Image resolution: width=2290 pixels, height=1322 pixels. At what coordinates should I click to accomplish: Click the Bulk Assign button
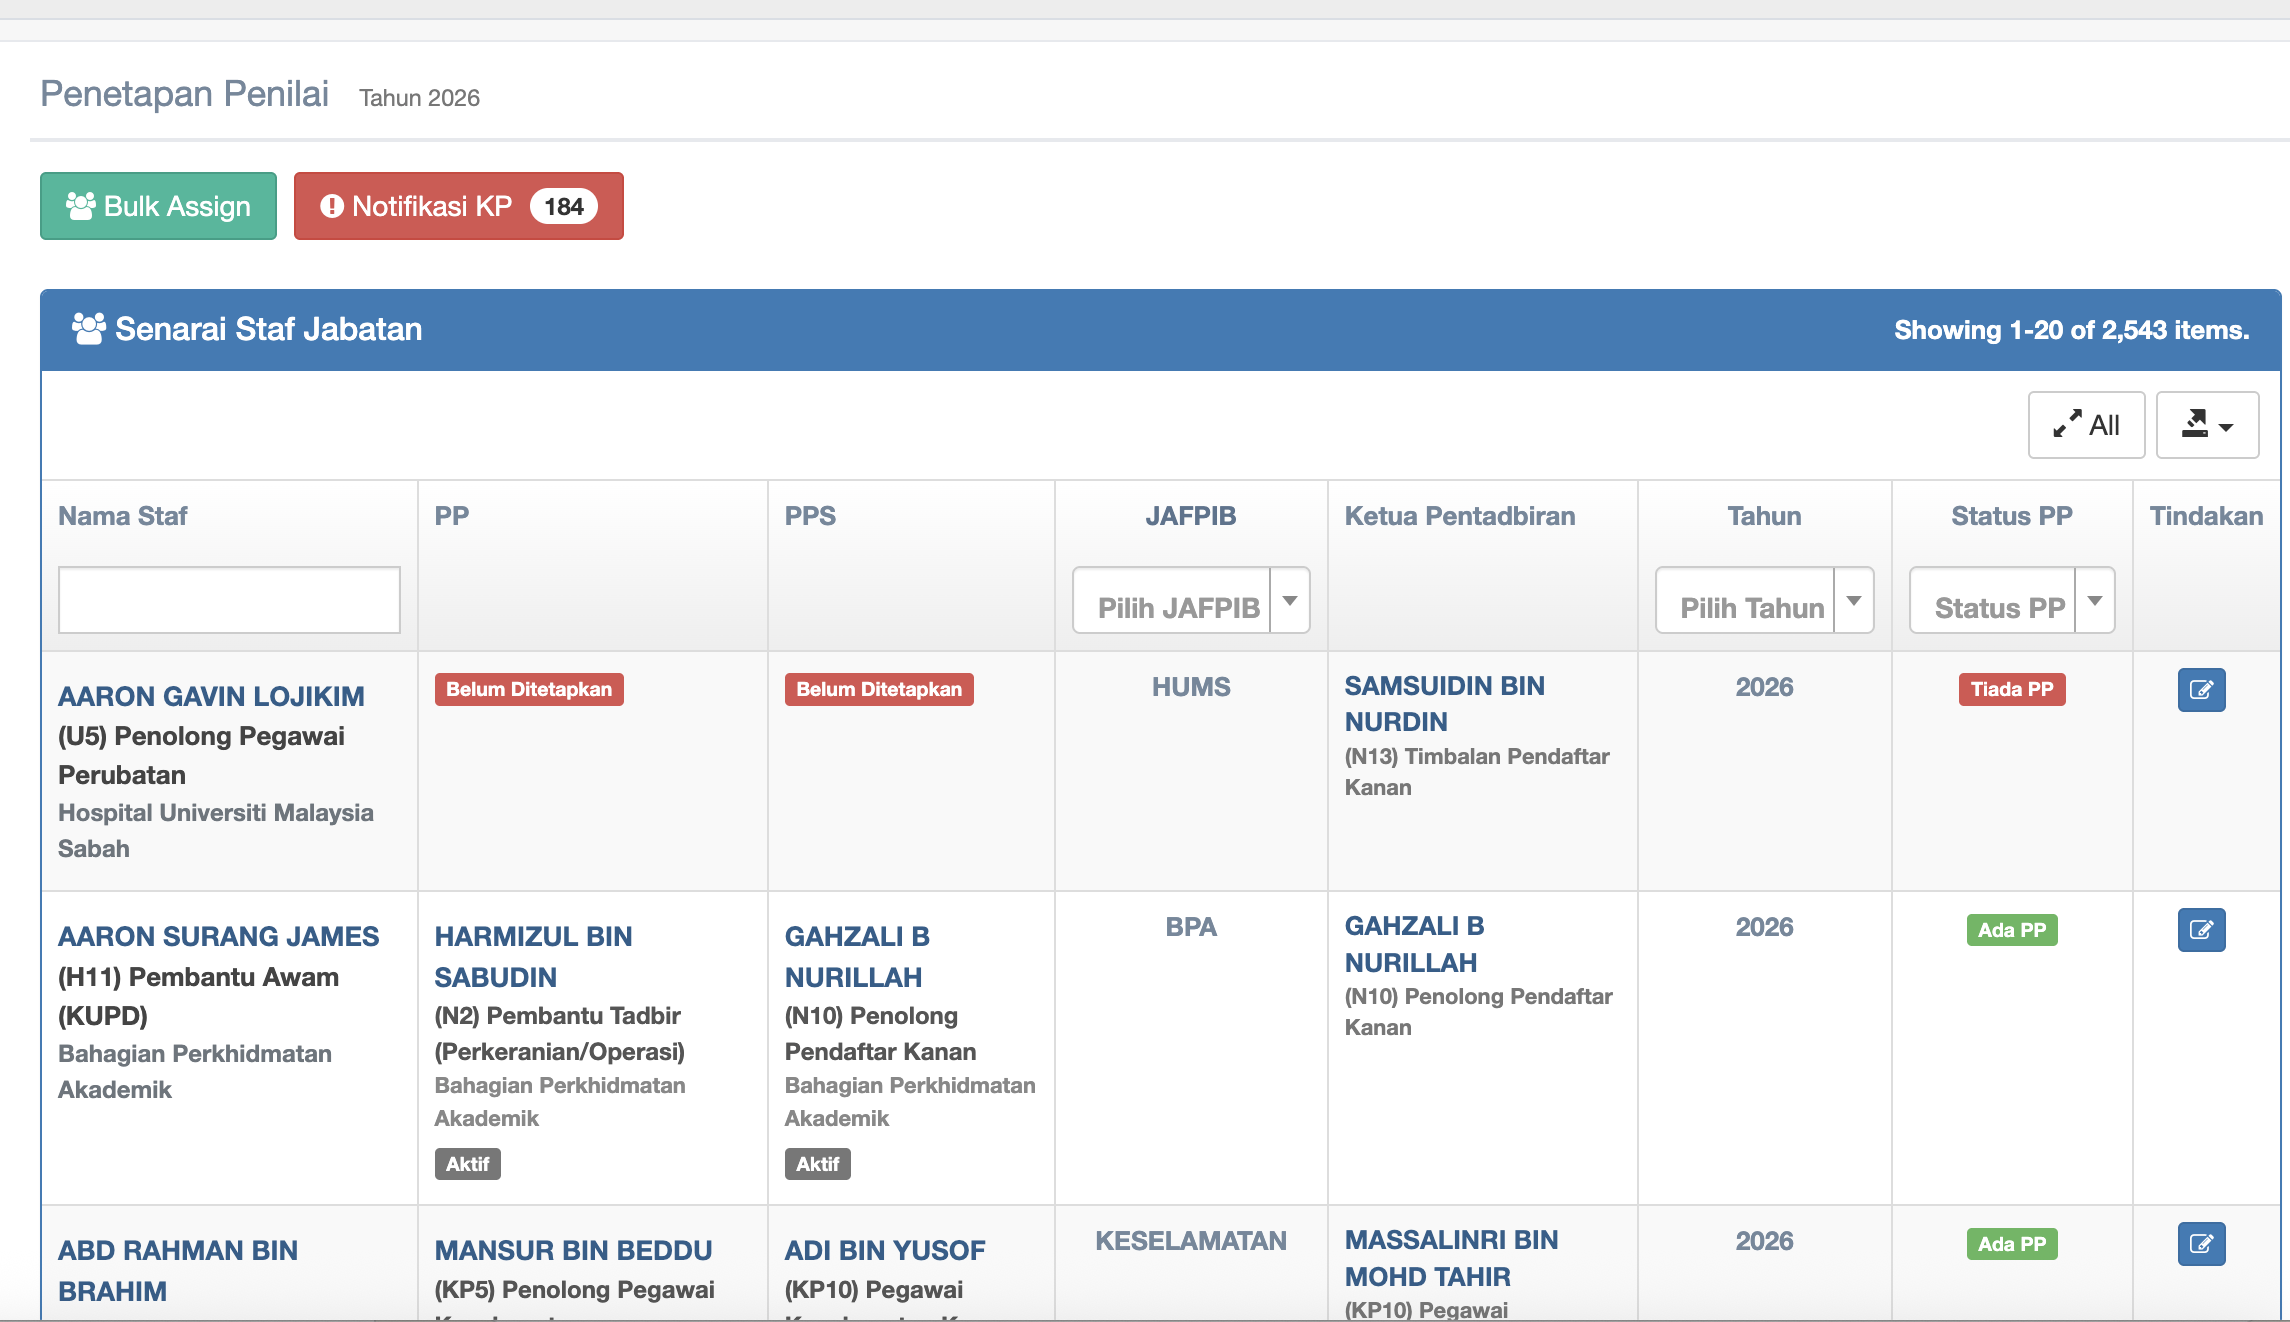[158, 206]
